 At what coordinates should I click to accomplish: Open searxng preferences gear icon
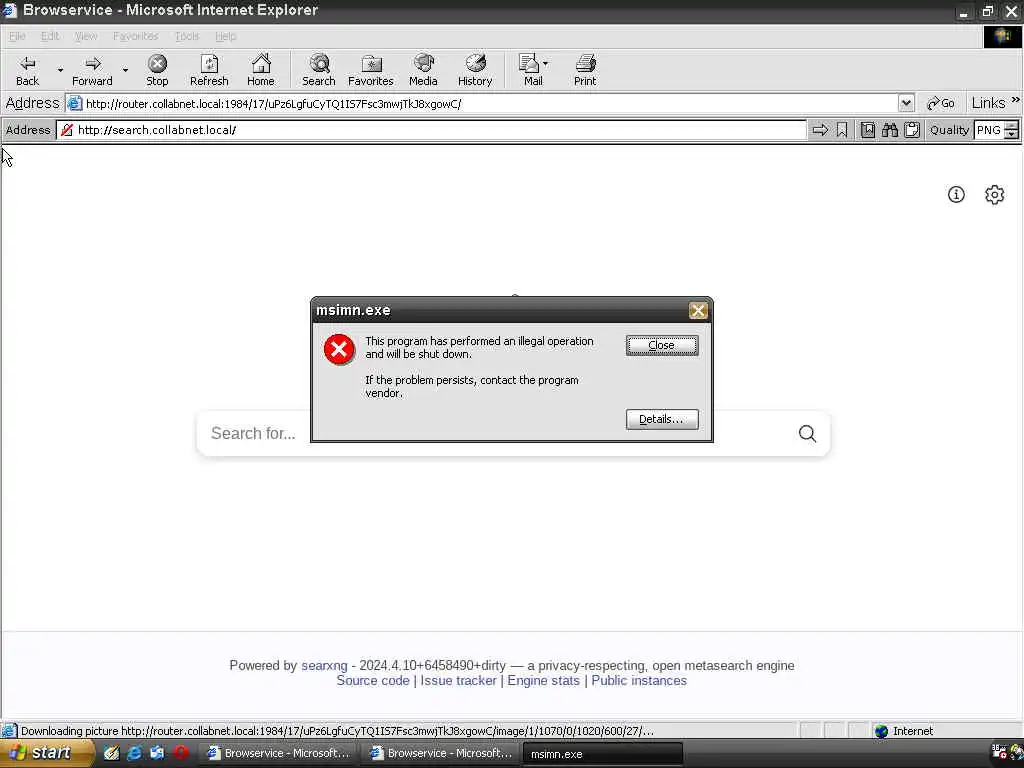point(994,195)
